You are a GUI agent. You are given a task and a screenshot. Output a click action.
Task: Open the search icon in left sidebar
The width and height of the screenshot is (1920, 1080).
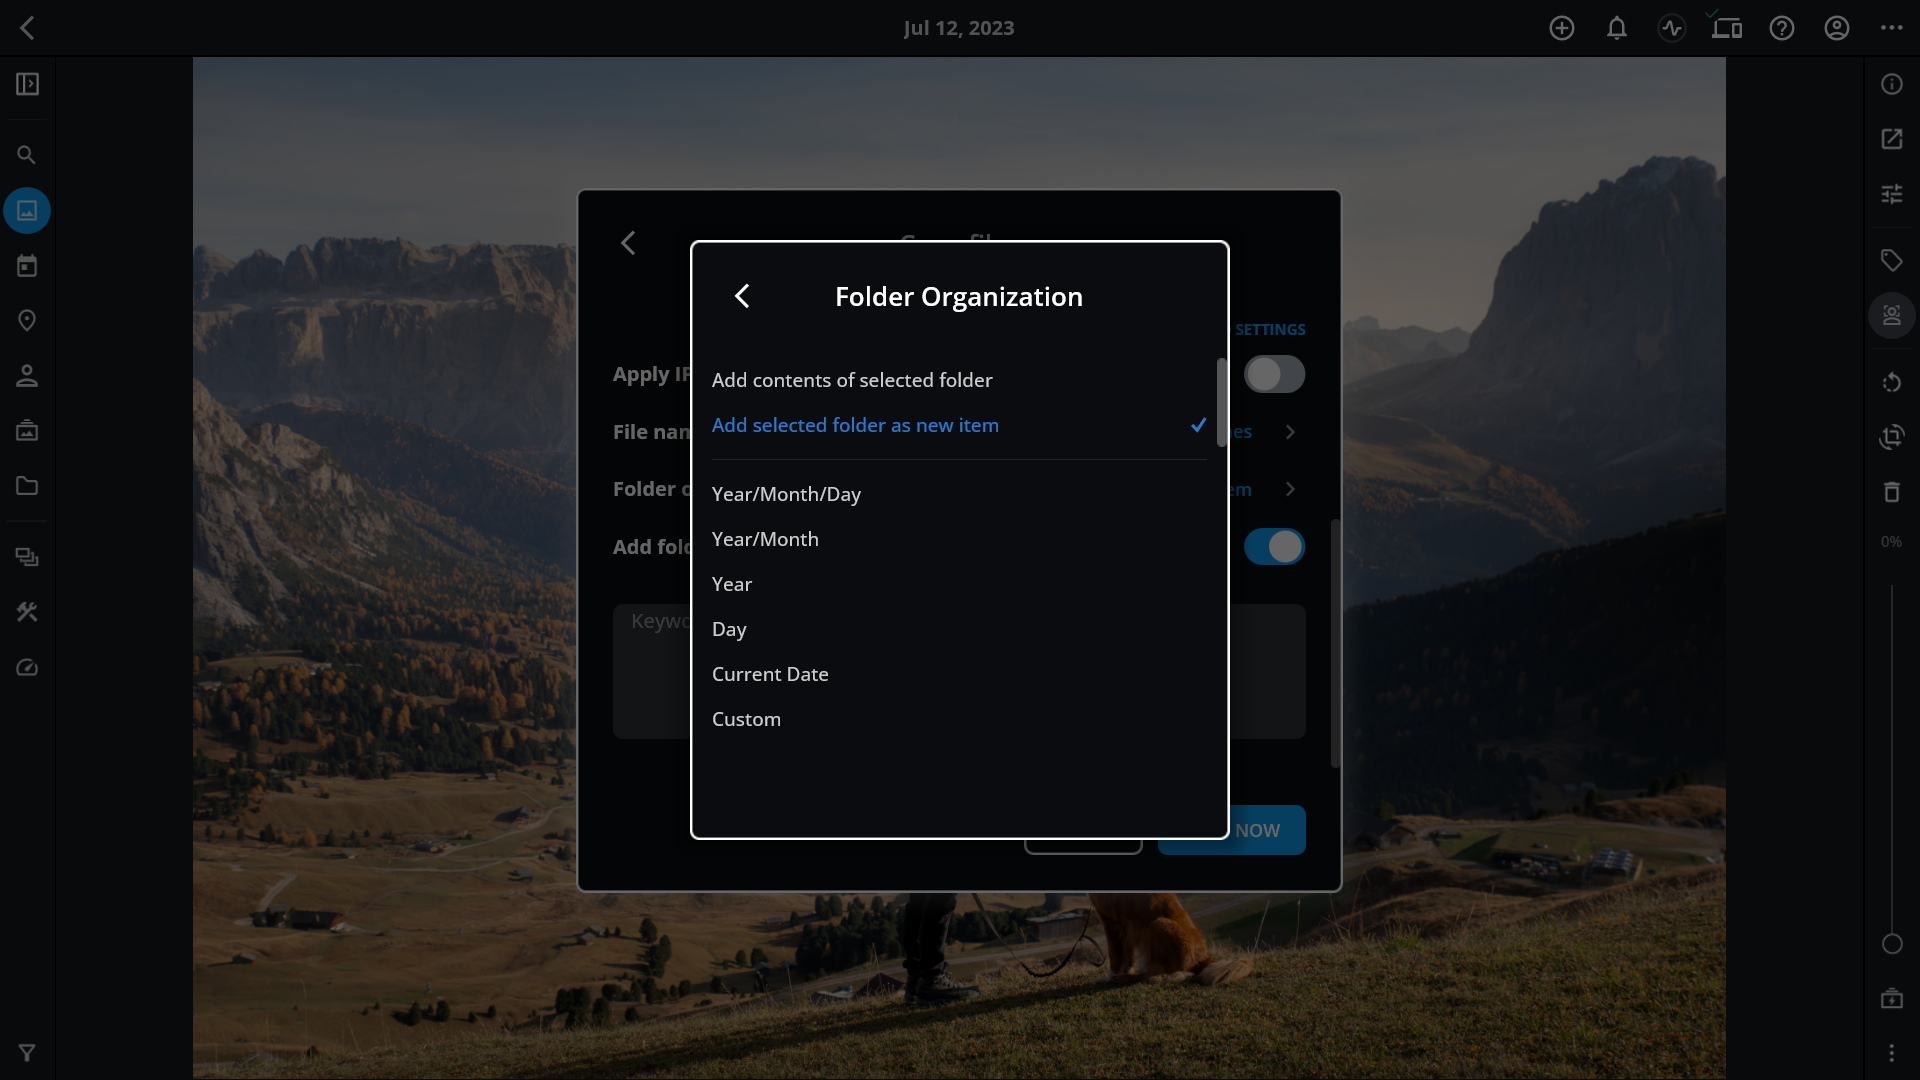pos(27,155)
